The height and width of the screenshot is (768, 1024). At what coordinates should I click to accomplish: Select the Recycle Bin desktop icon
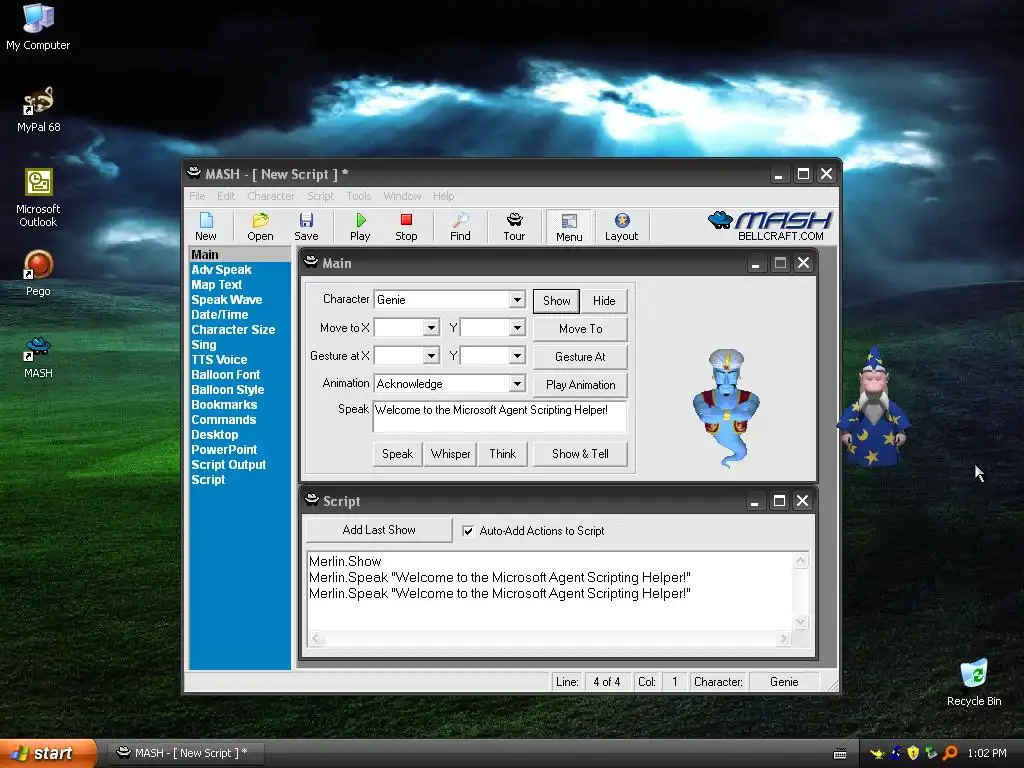(x=974, y=682)
